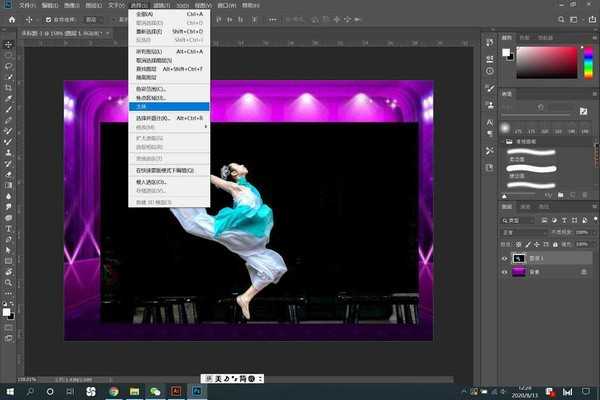Expand the layer filter type dropdown

click(520, 219)
